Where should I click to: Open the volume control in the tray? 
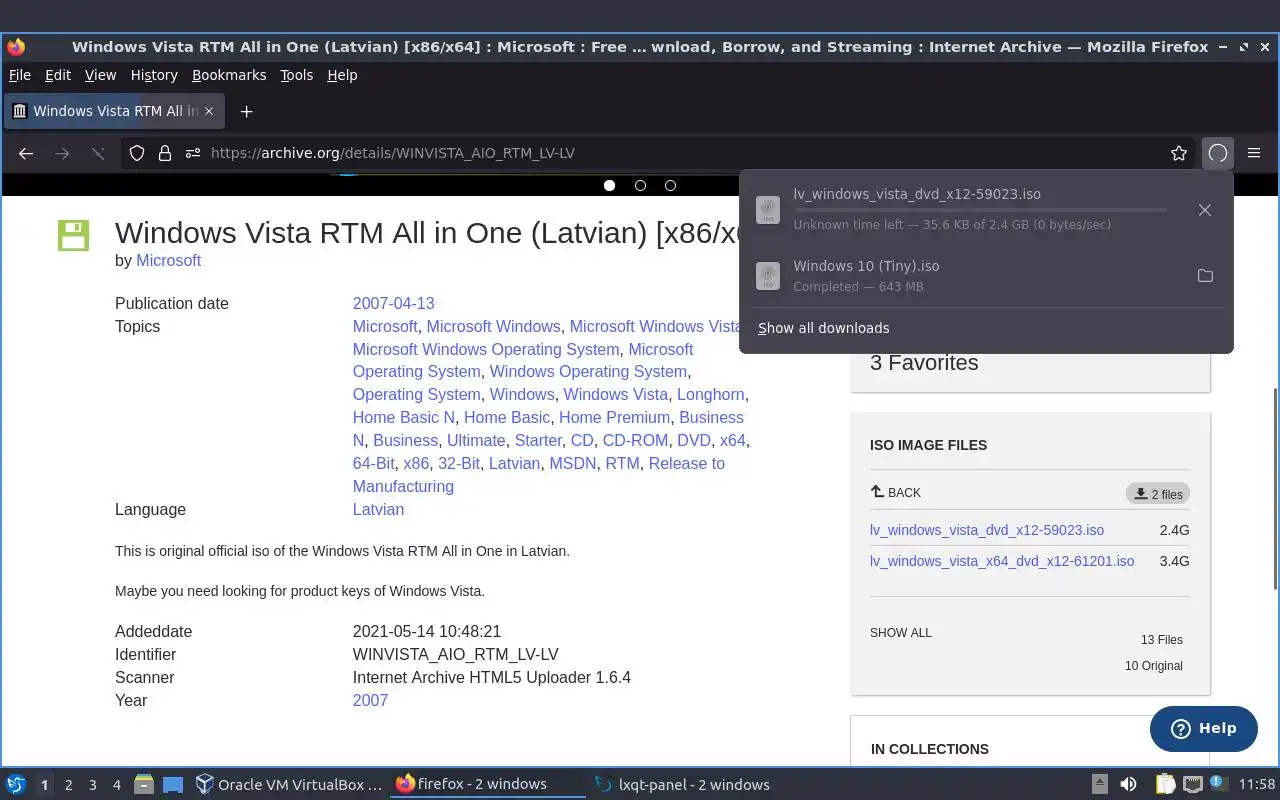pos(1128,785)
